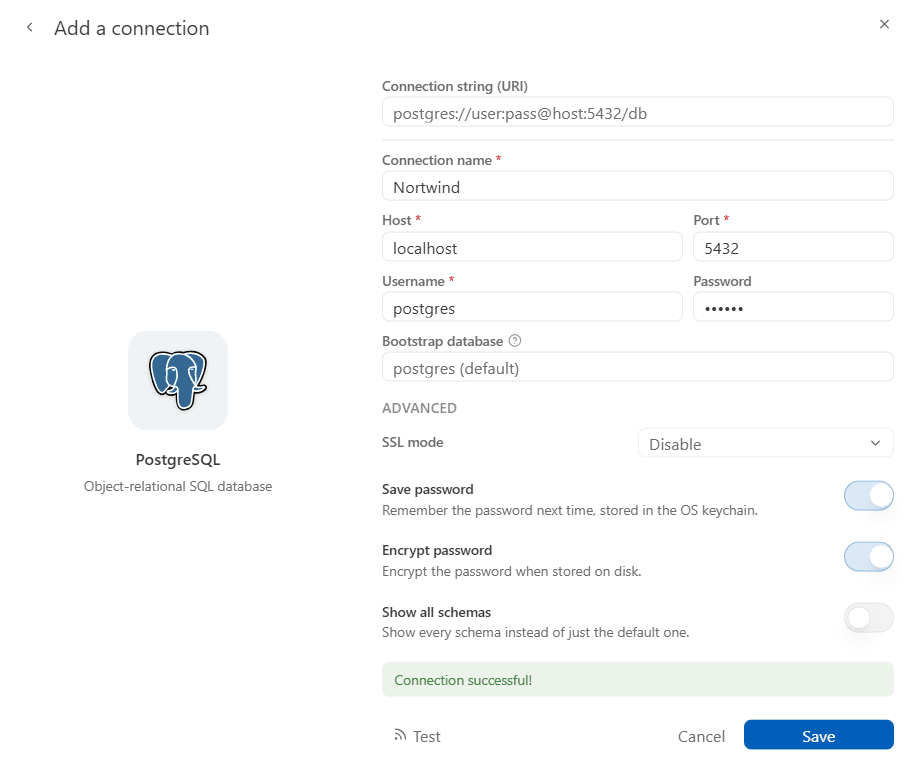Viewport: 910px width, 765px height.
Task: Close the Add a connection dialog
Action: pyautogui.click(x=884, y=24)
